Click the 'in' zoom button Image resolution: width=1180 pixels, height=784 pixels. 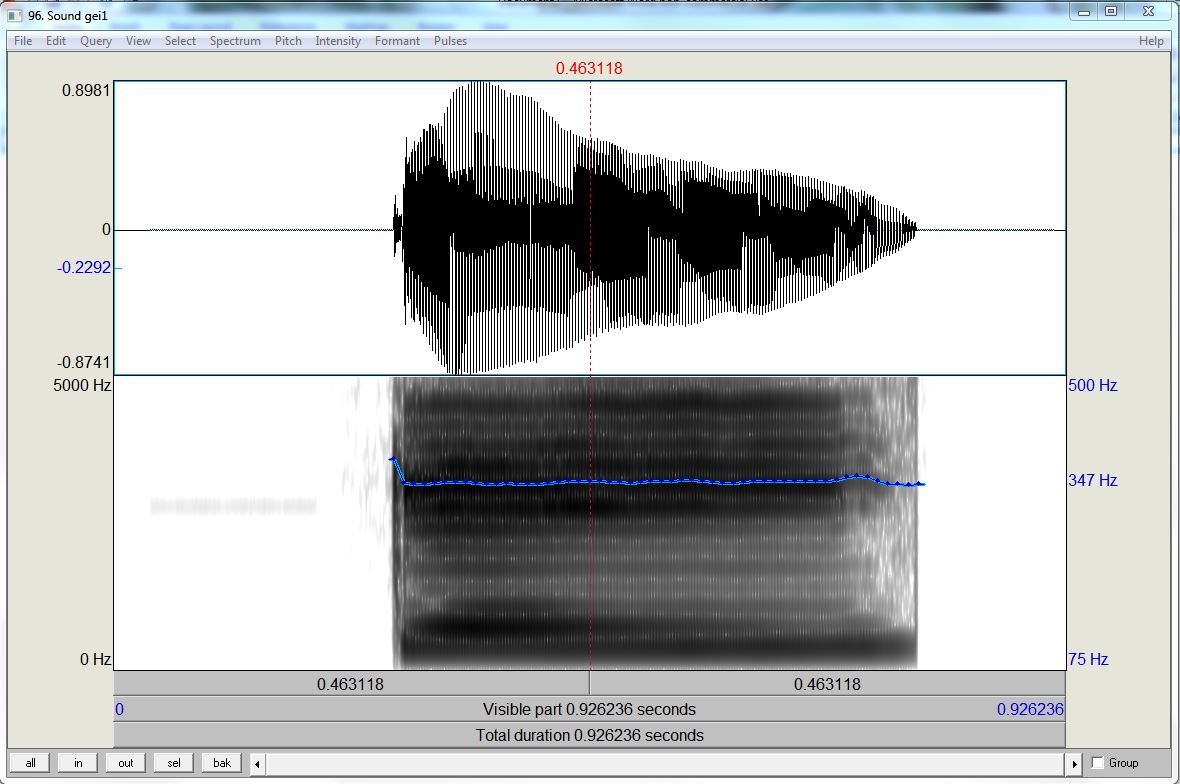click(x=78, y=763)
